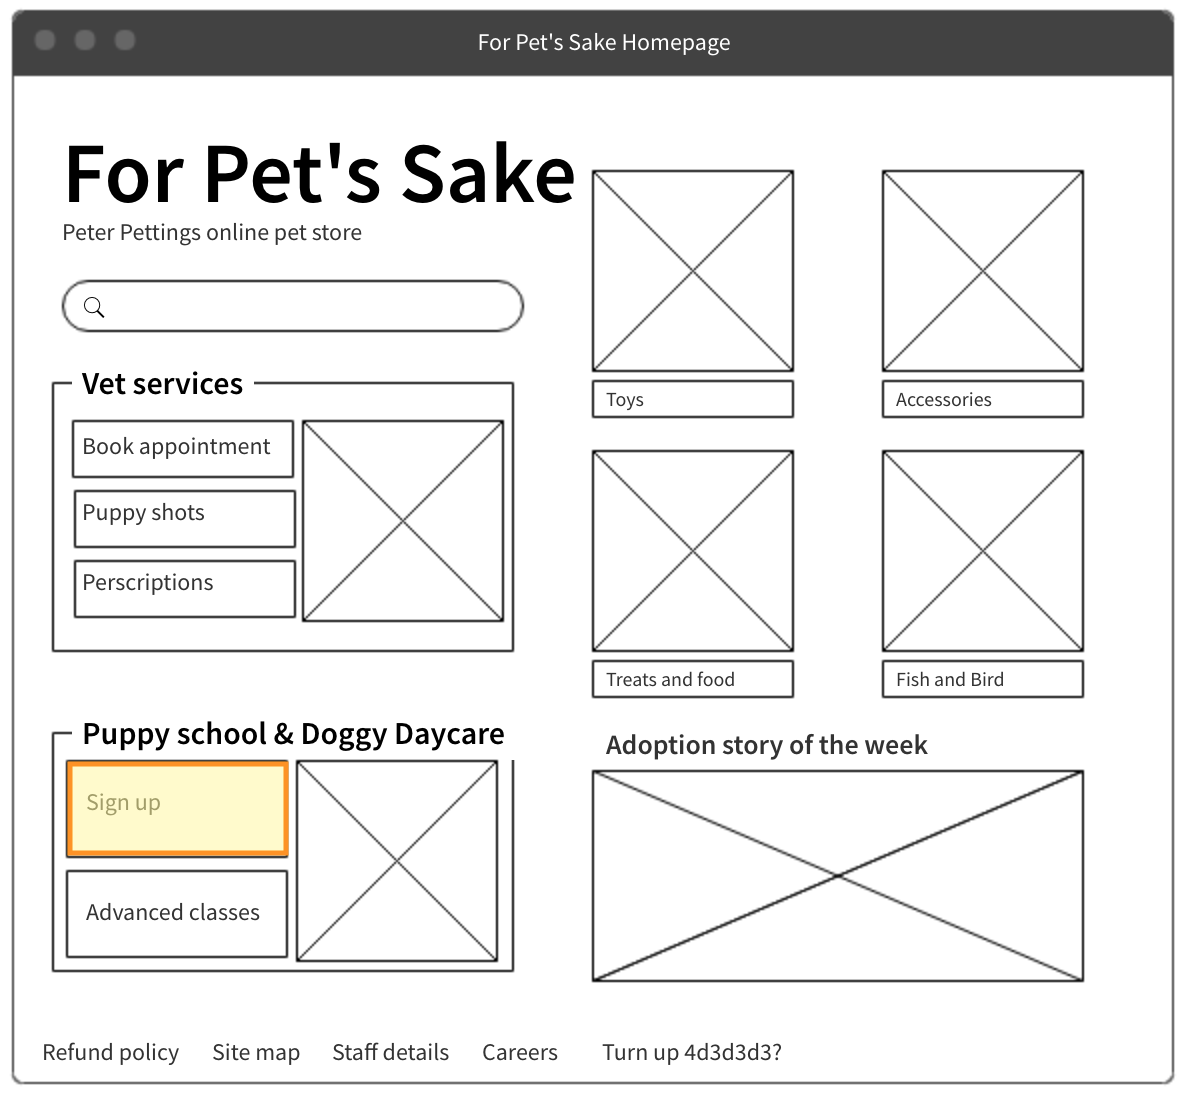Viewport: 1186px width, 1100px height.
Task: Click the Vet services image placeholder
Action: tap(402, 521)
